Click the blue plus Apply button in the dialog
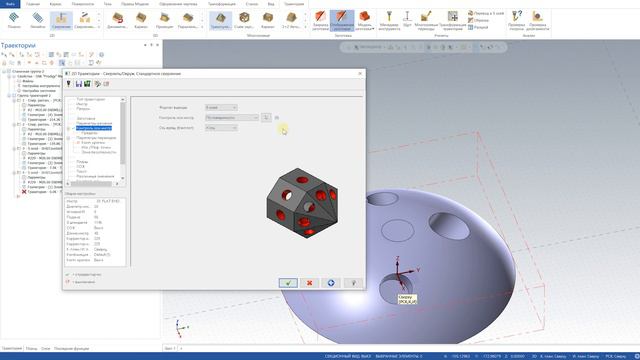Image resolution: width=640 pixels, height=360 pixels. pyautogui.click(x=331, y=283)
